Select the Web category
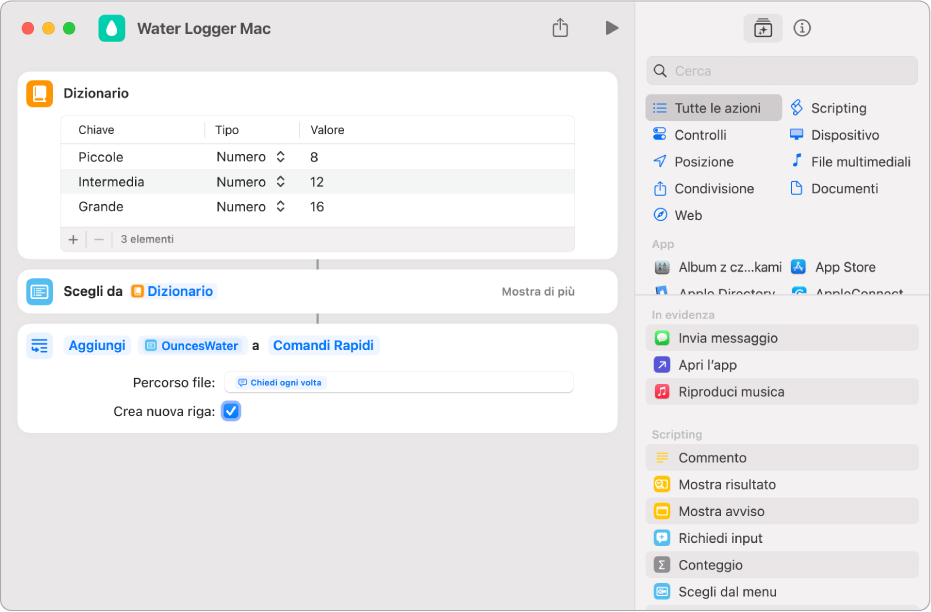Image resolution: width=931 pixels, height=612 pixels. click(677, 215)
